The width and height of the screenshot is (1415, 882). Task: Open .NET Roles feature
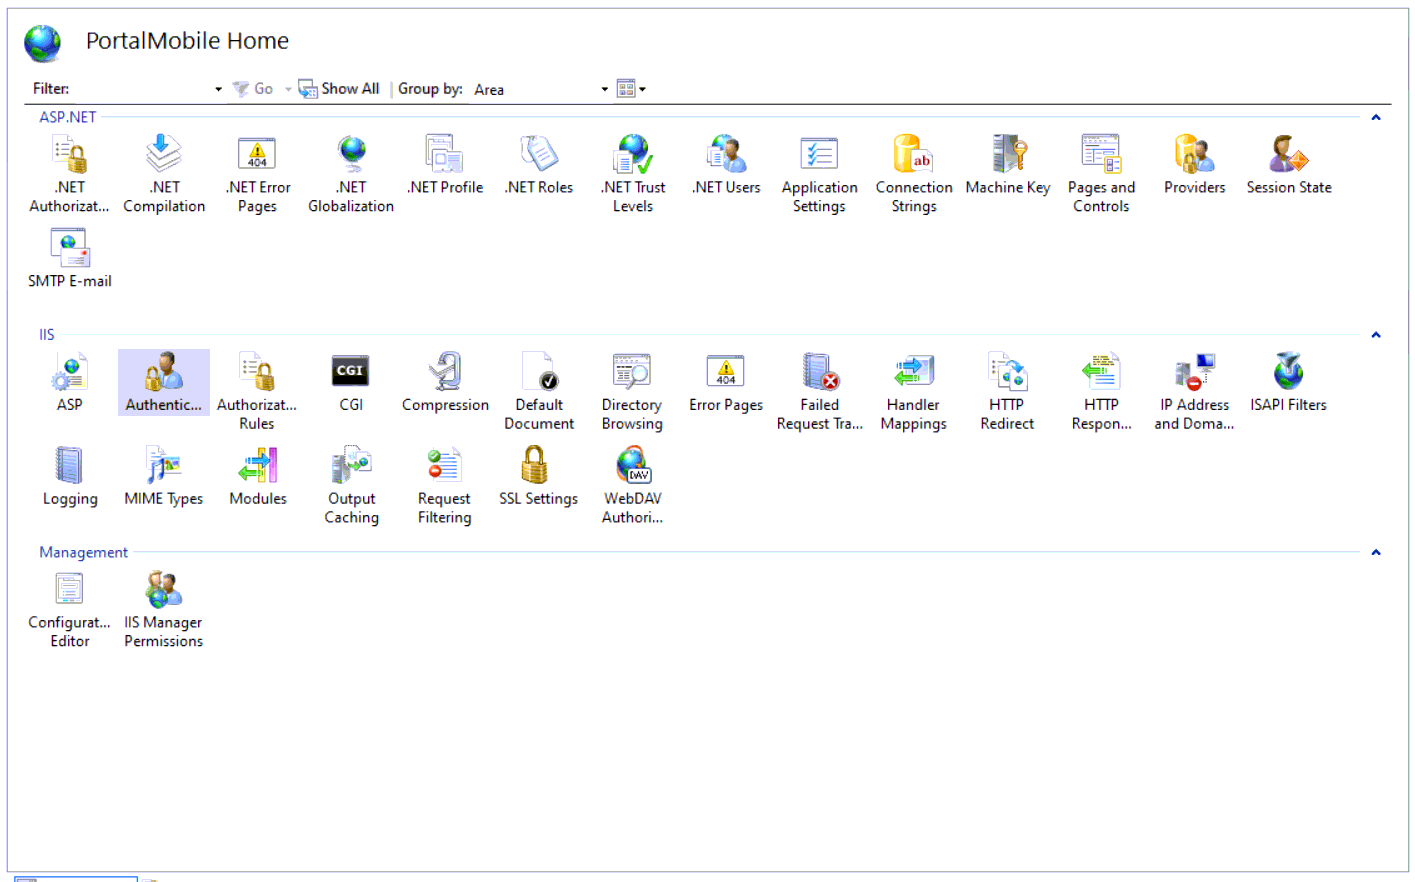point(539,166)
